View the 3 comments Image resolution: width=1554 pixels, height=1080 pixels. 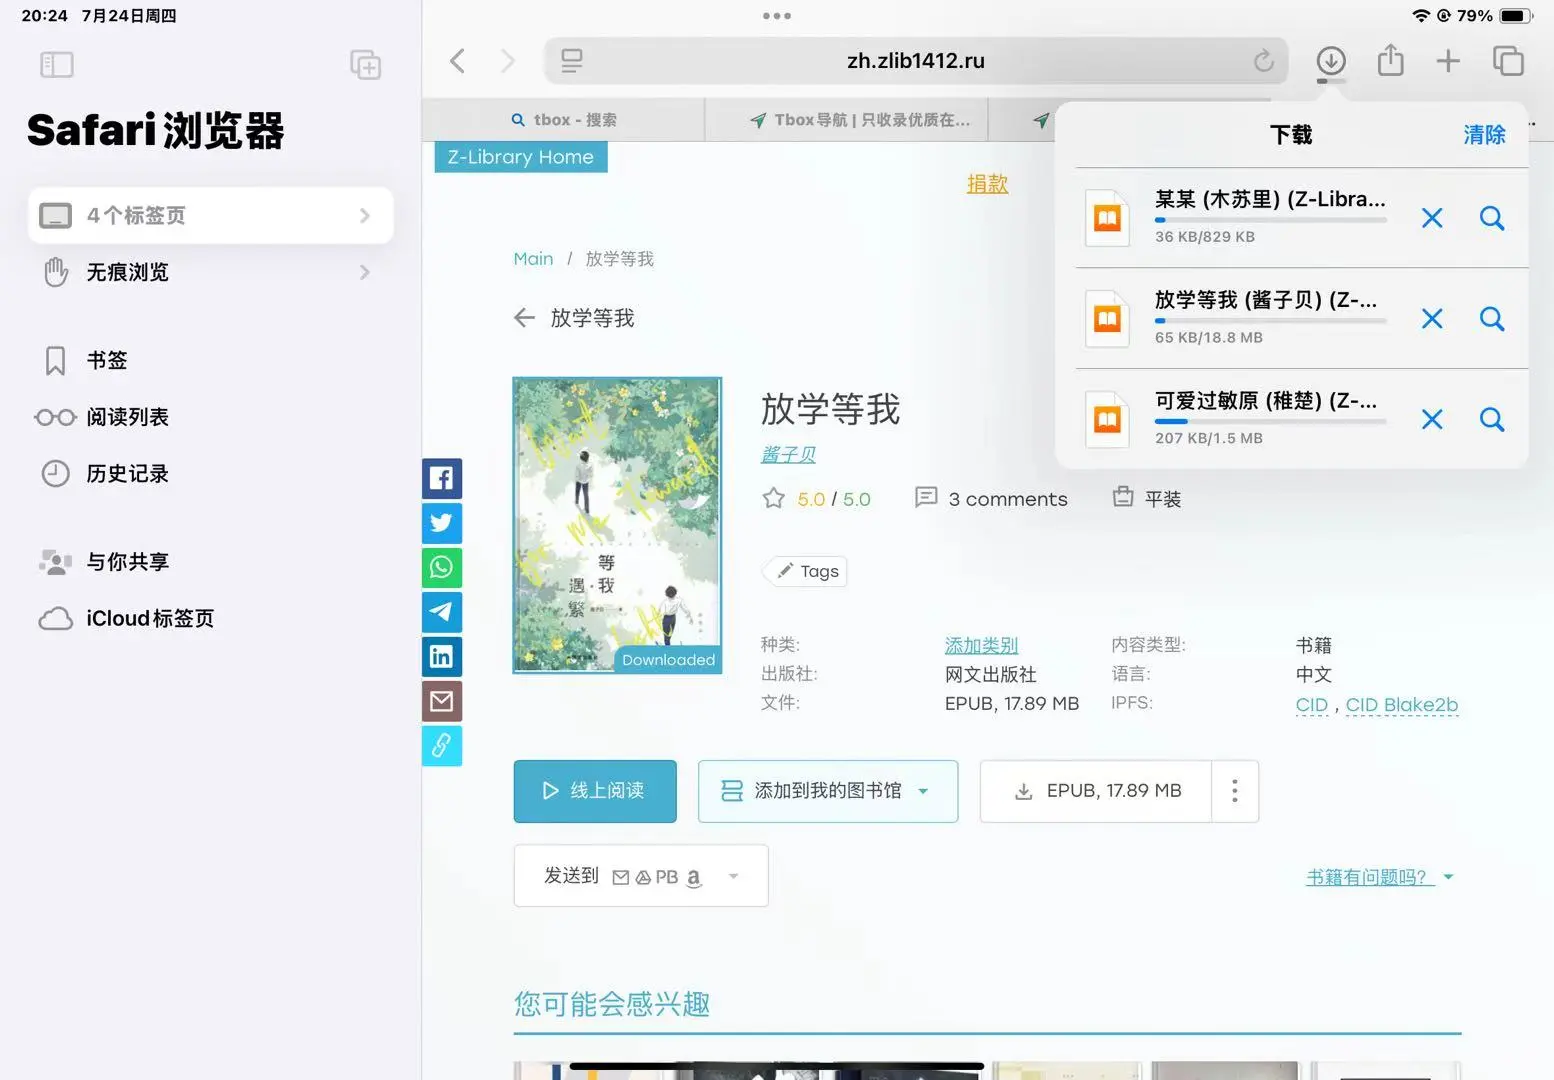(991, 499)
